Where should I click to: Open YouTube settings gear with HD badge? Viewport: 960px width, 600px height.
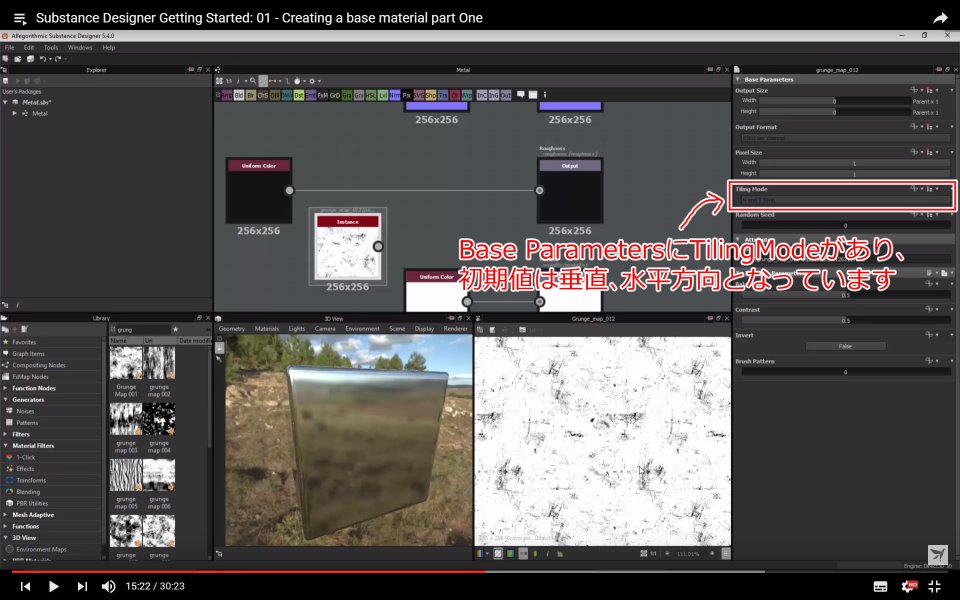[909, 586]
